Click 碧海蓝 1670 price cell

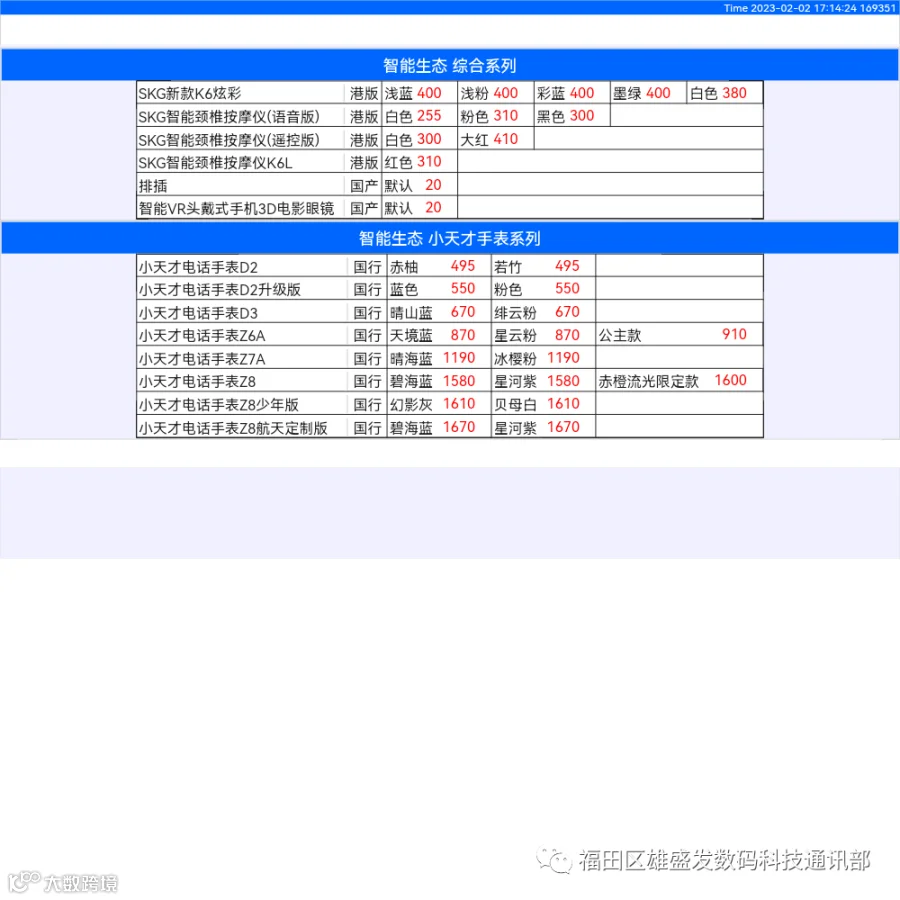coord(439,427)
